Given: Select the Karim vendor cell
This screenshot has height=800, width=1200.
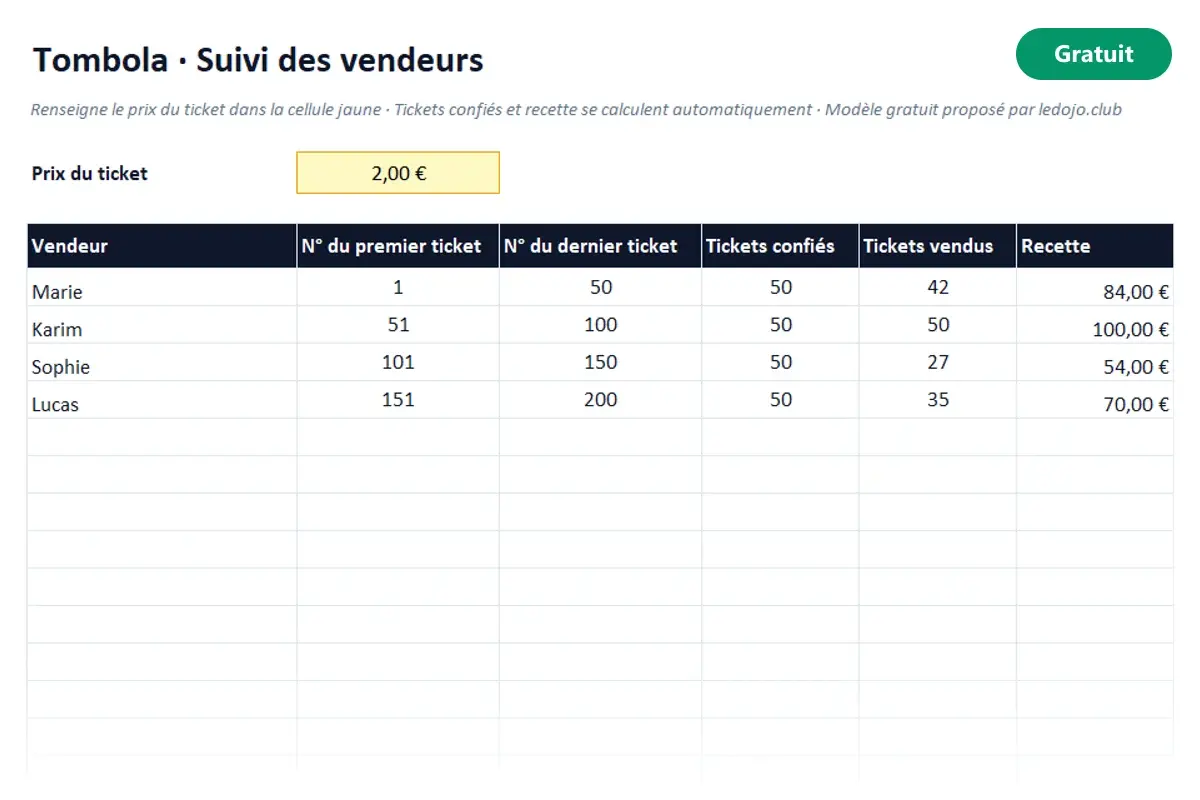Looking at the screenshot, I should coord(162,325).
